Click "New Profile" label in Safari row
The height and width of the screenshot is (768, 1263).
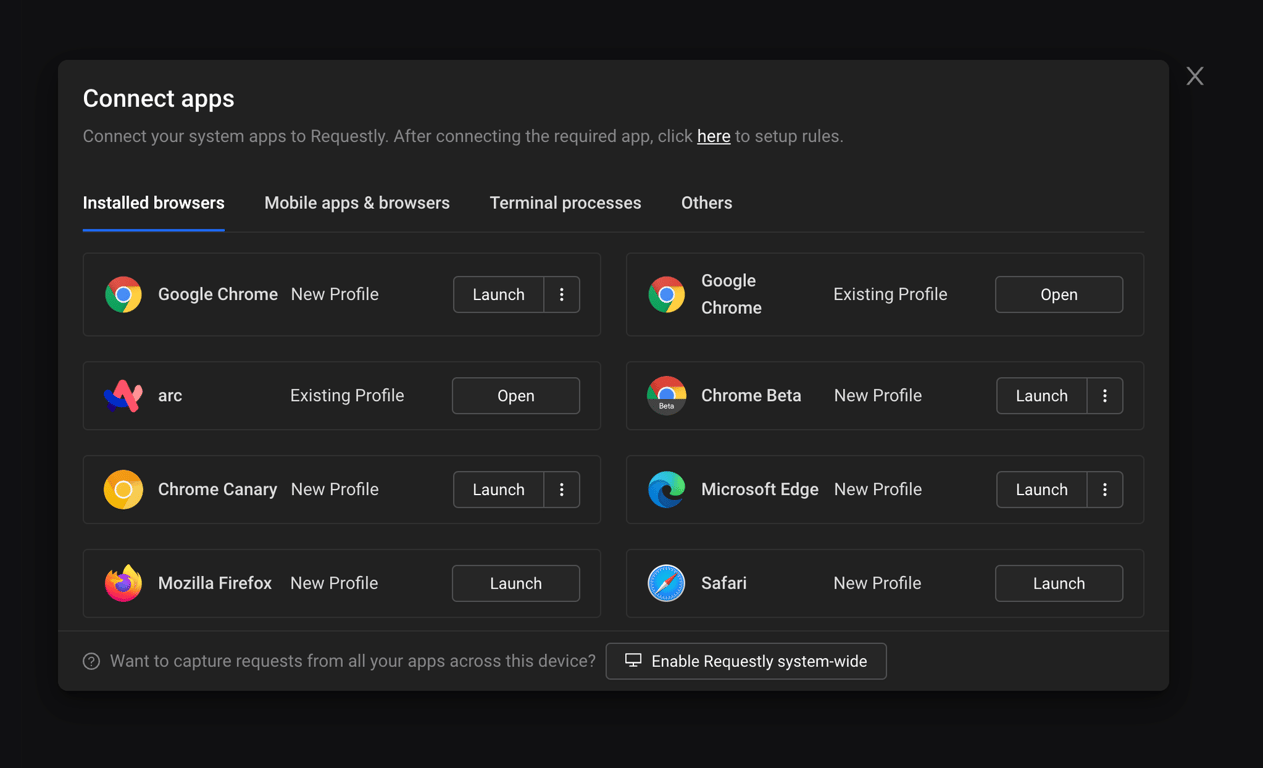[877, 583]
